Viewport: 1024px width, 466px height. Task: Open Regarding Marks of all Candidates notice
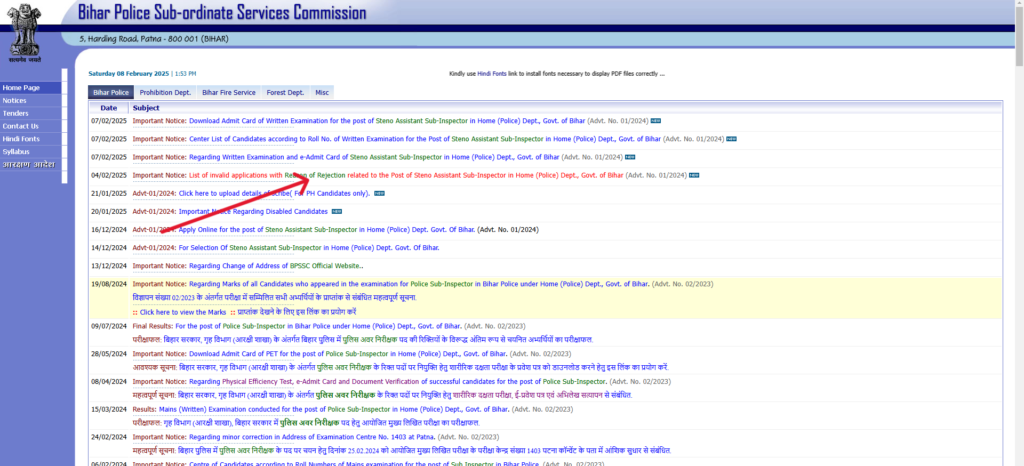click(x=419, y=285)
